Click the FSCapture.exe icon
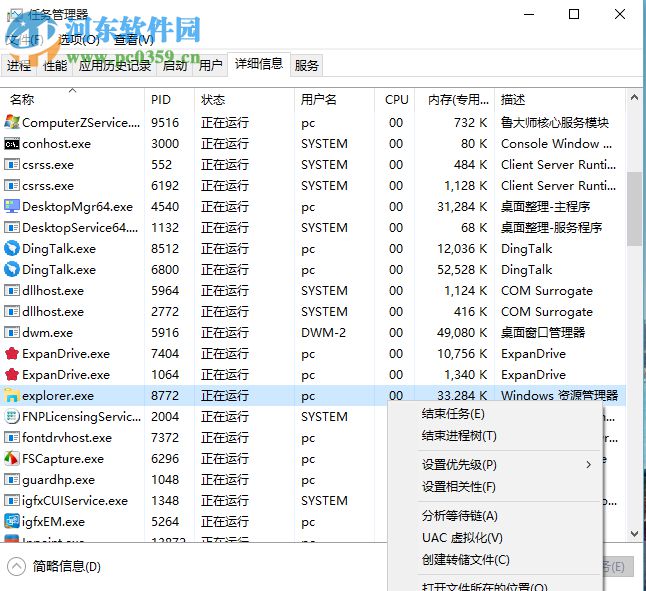Viewport: 646px width, 591px height. click(12, 458)
